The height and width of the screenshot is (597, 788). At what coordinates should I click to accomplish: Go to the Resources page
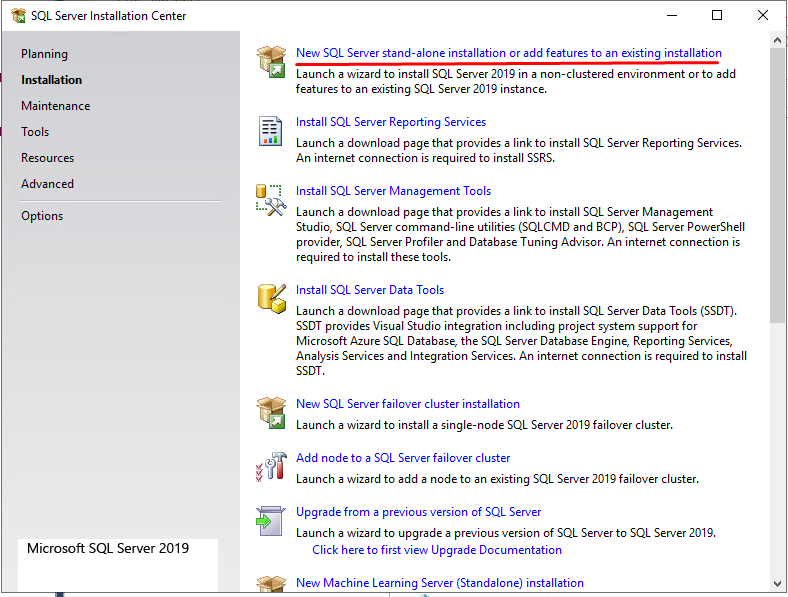47,158
